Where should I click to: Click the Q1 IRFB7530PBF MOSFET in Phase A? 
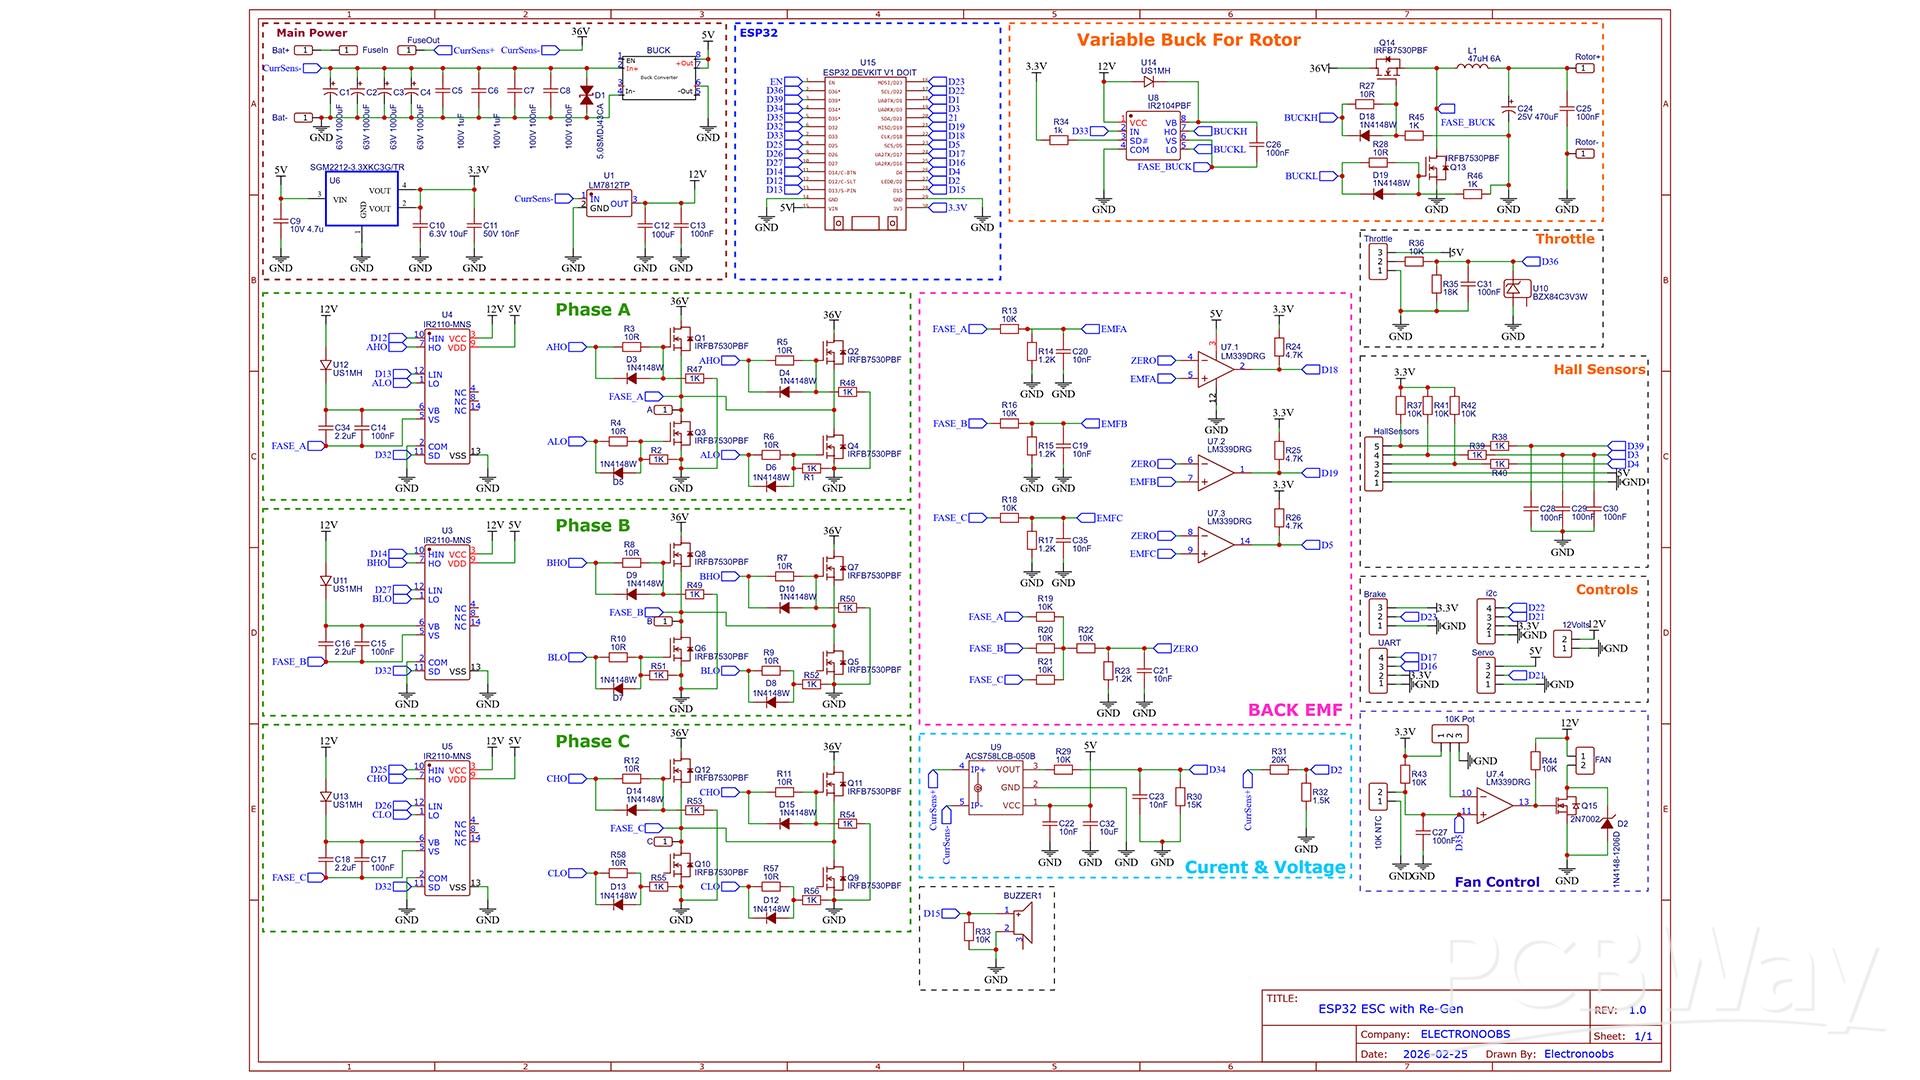pyautogui.click(x=681, y=340)
